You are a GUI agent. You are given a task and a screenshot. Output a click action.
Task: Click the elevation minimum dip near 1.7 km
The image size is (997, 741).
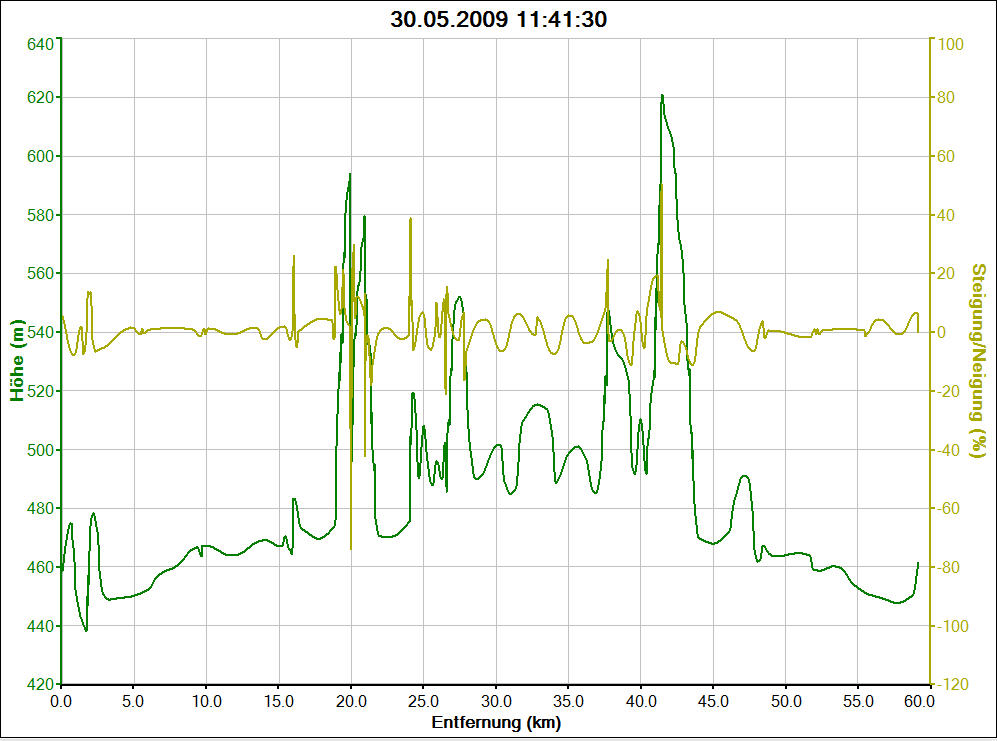[86, 630]
